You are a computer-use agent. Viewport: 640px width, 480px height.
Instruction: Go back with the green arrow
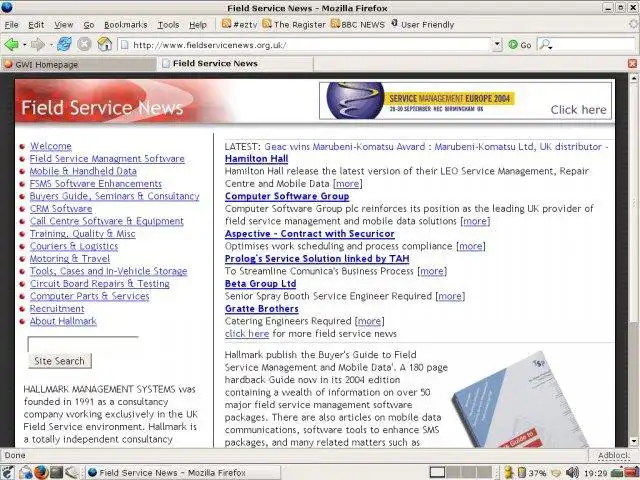point(11,44)
